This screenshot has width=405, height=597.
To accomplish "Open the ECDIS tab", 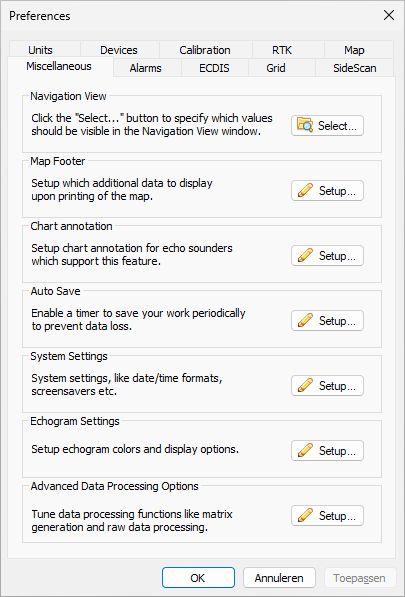I will coord(214,68).
